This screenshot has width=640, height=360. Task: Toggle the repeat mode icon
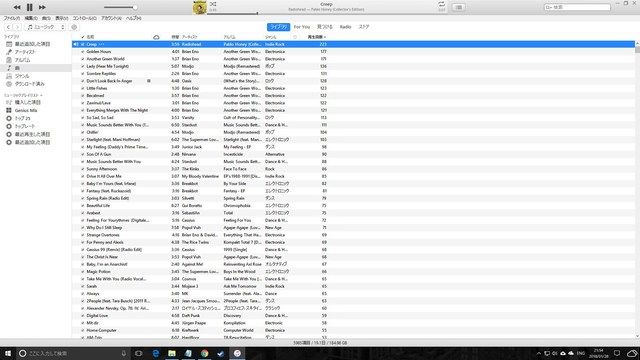(x=441, y=4)
